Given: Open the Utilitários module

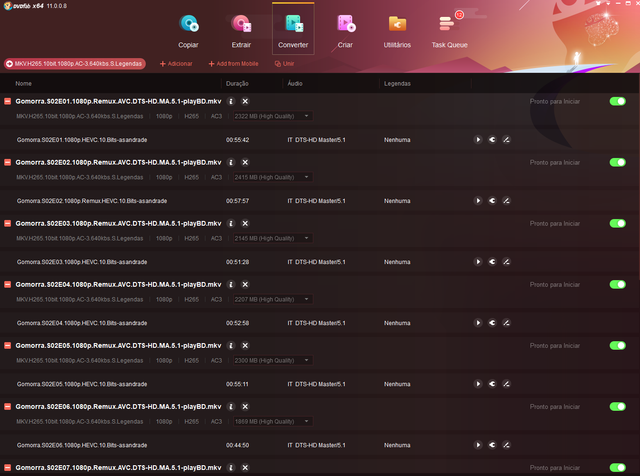Looking at the screenshot, I should coord(397,31).
